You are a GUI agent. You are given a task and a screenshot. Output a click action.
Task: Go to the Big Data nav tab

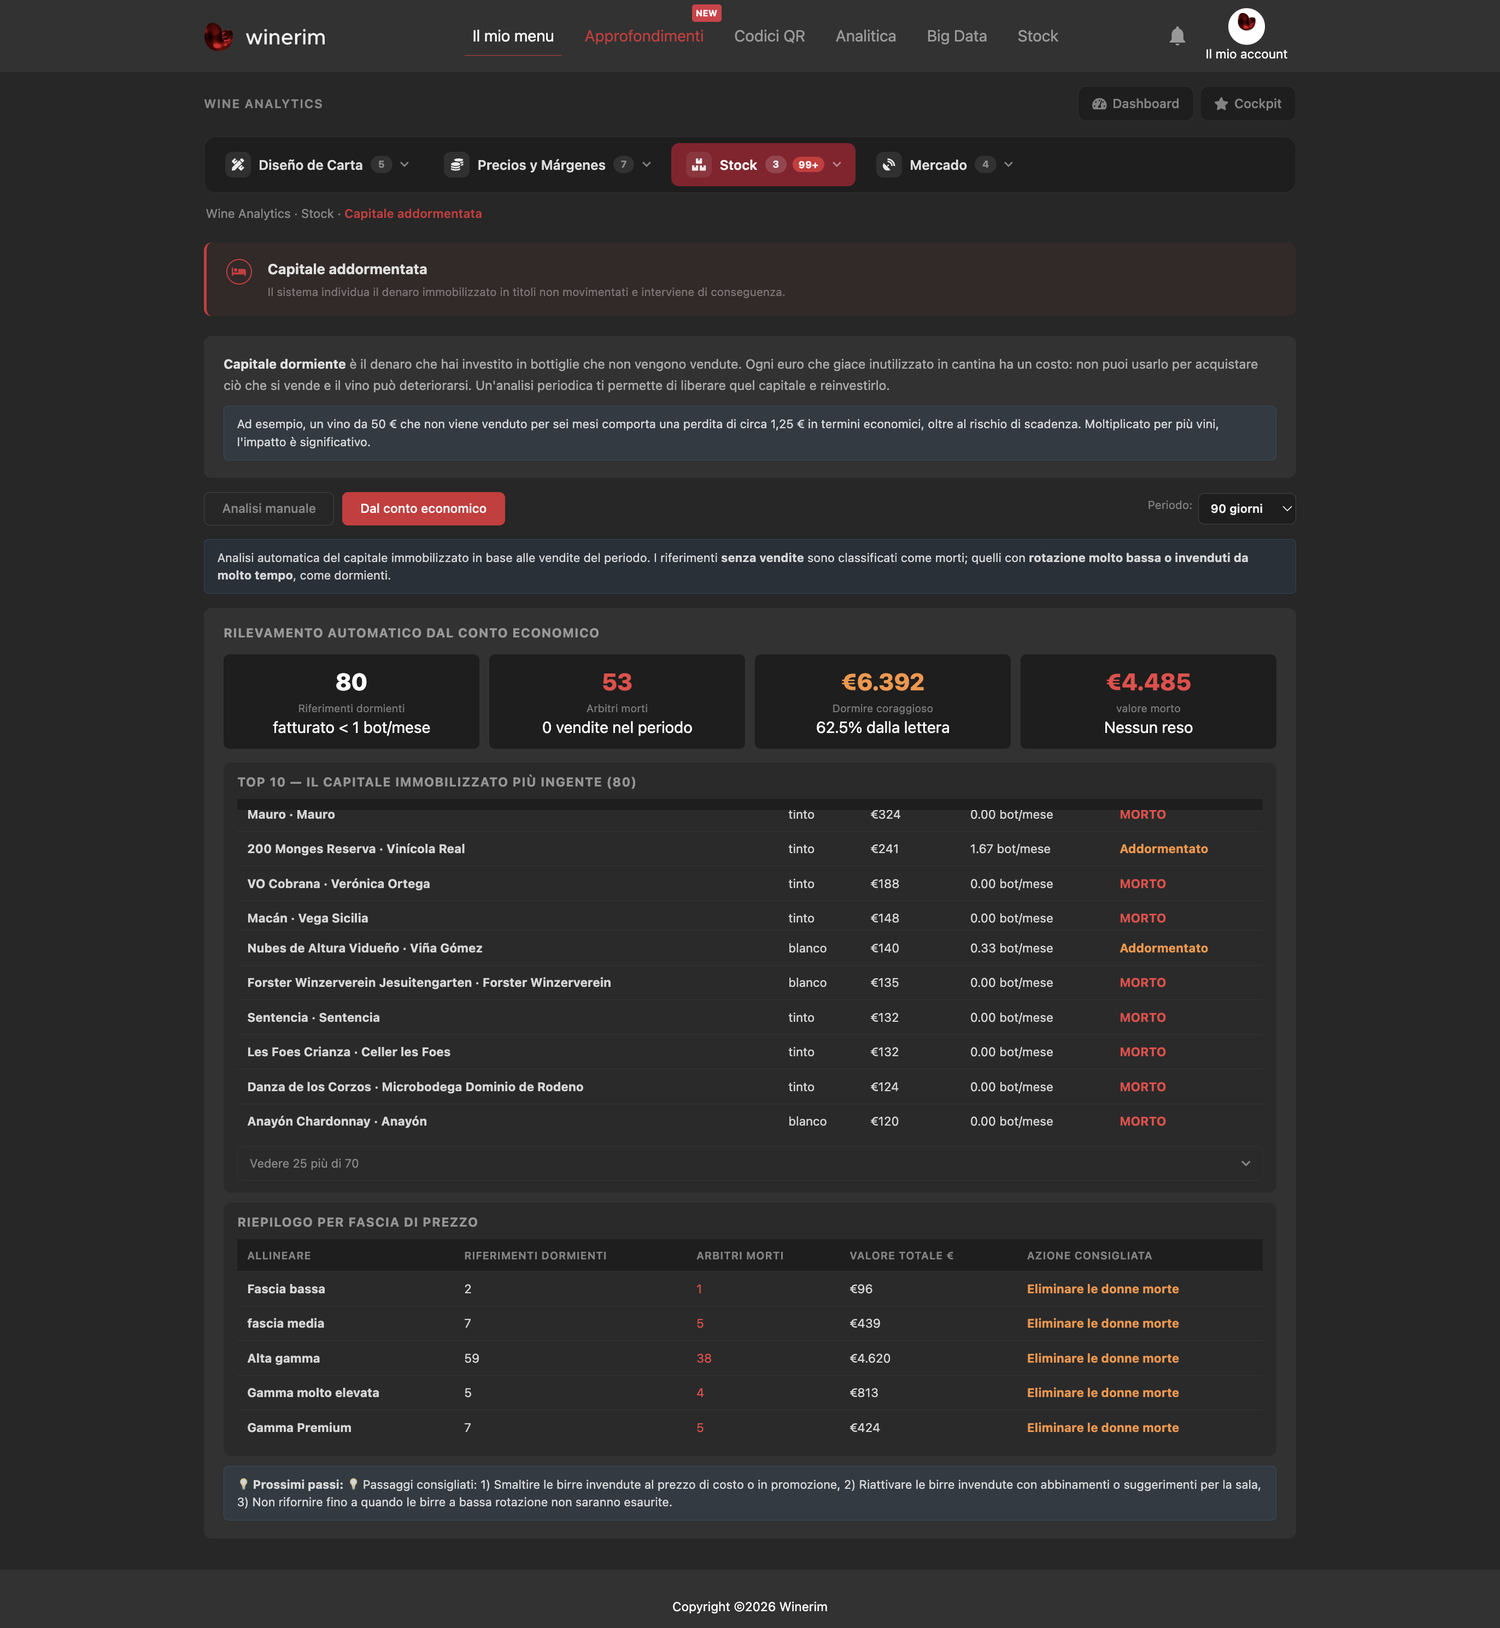click(x=957, y=36)
